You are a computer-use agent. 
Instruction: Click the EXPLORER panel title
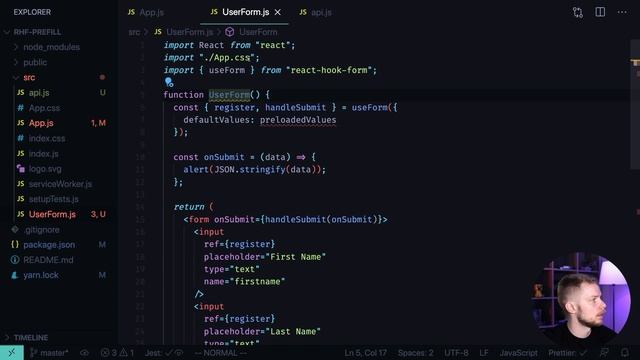32,12
